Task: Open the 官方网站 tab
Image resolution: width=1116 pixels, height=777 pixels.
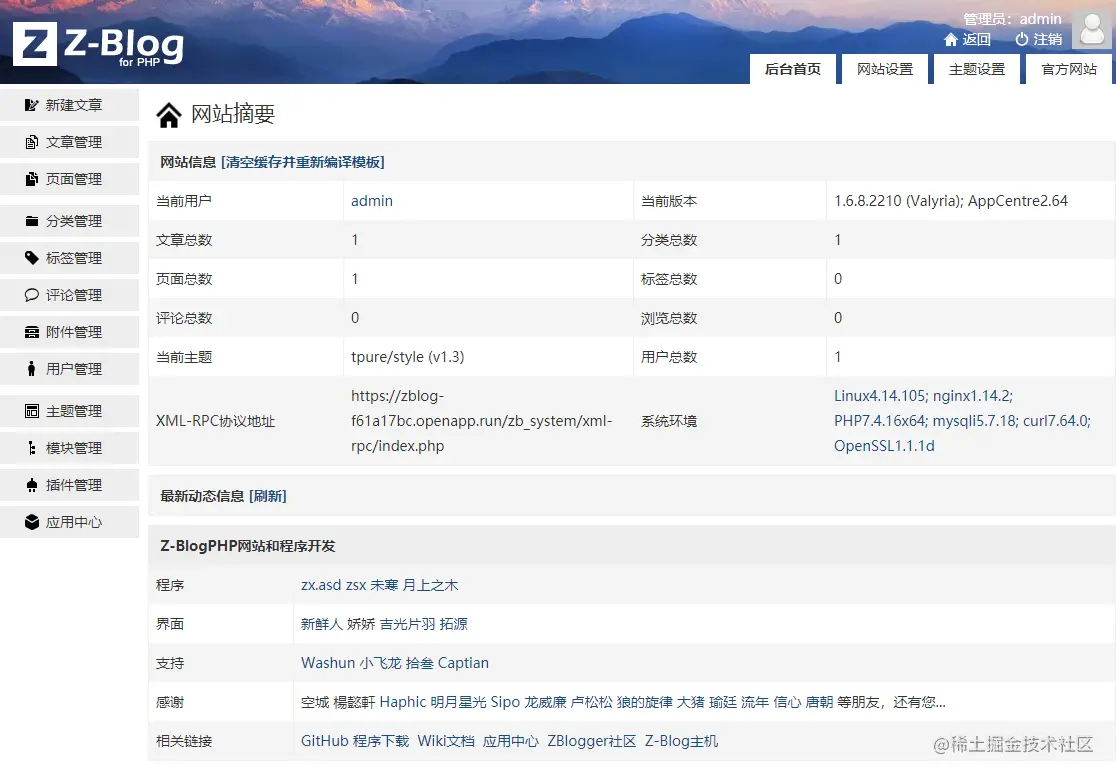Action: click(1069, 69)
